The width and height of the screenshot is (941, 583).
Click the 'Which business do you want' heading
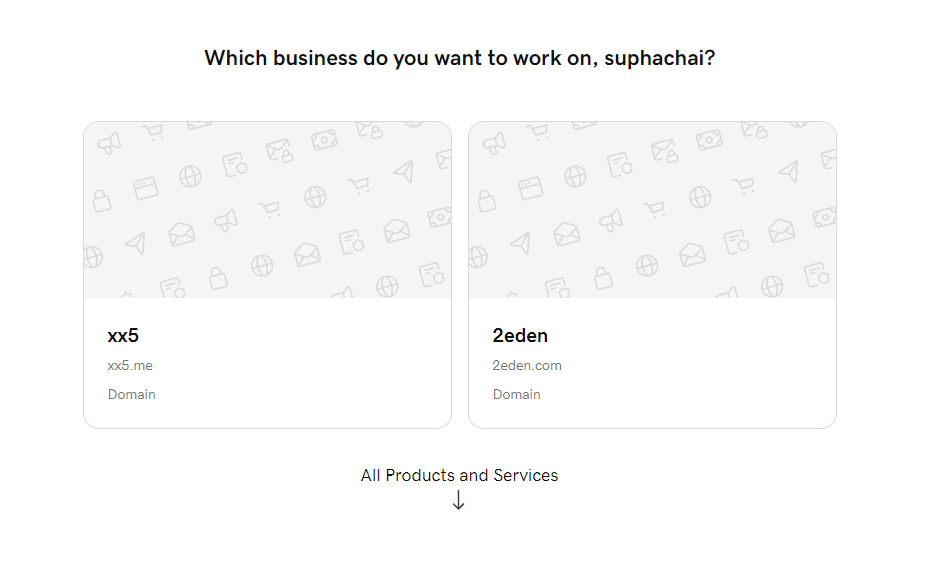(x=460, y=58)
